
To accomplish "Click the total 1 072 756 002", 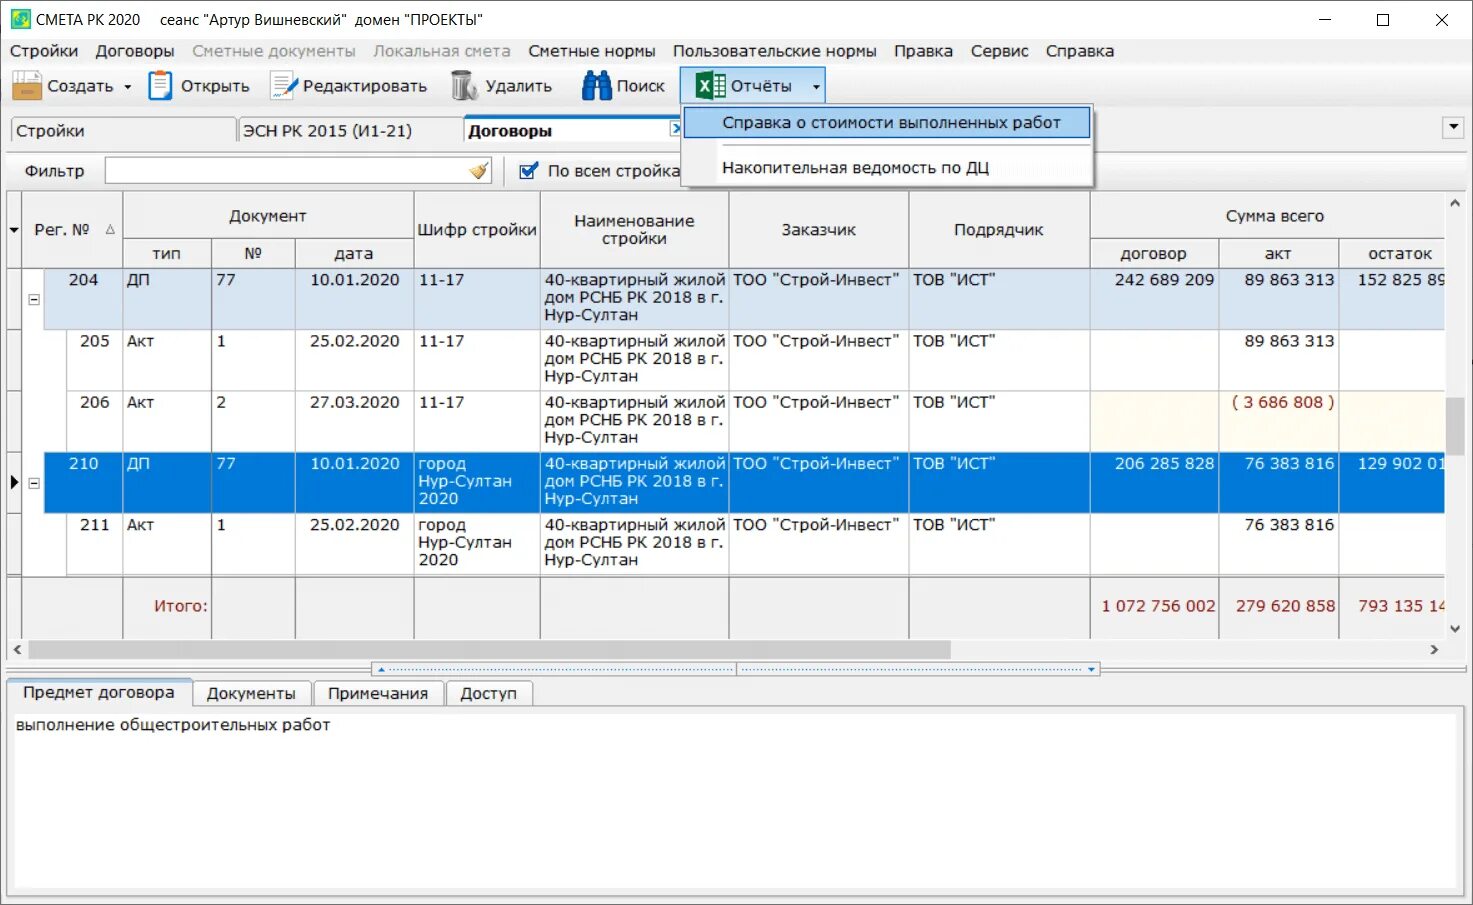I will tap(1158, 606).
